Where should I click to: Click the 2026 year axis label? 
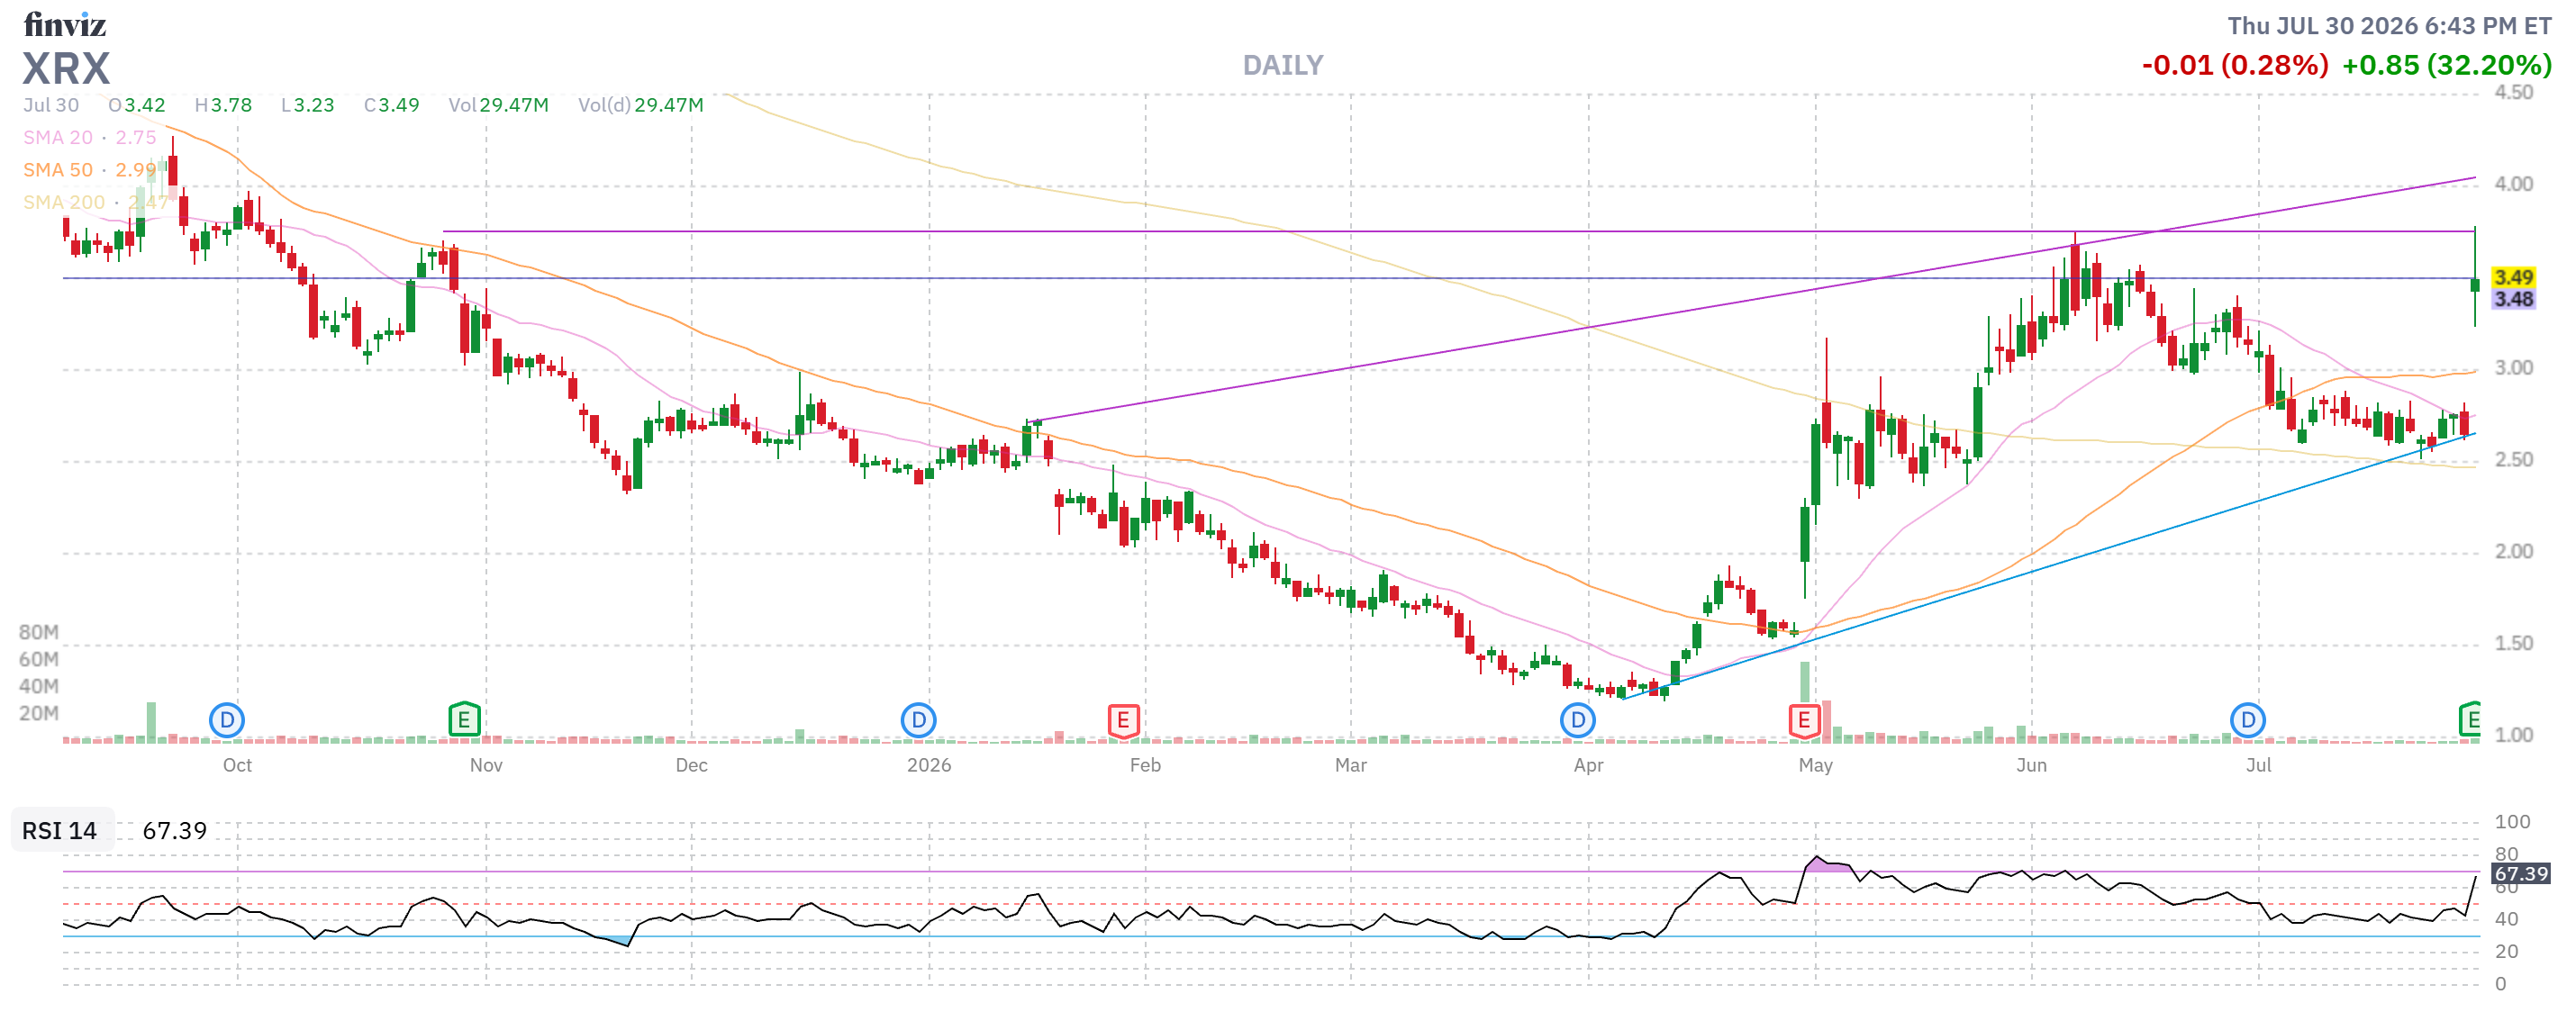(929, 765)
